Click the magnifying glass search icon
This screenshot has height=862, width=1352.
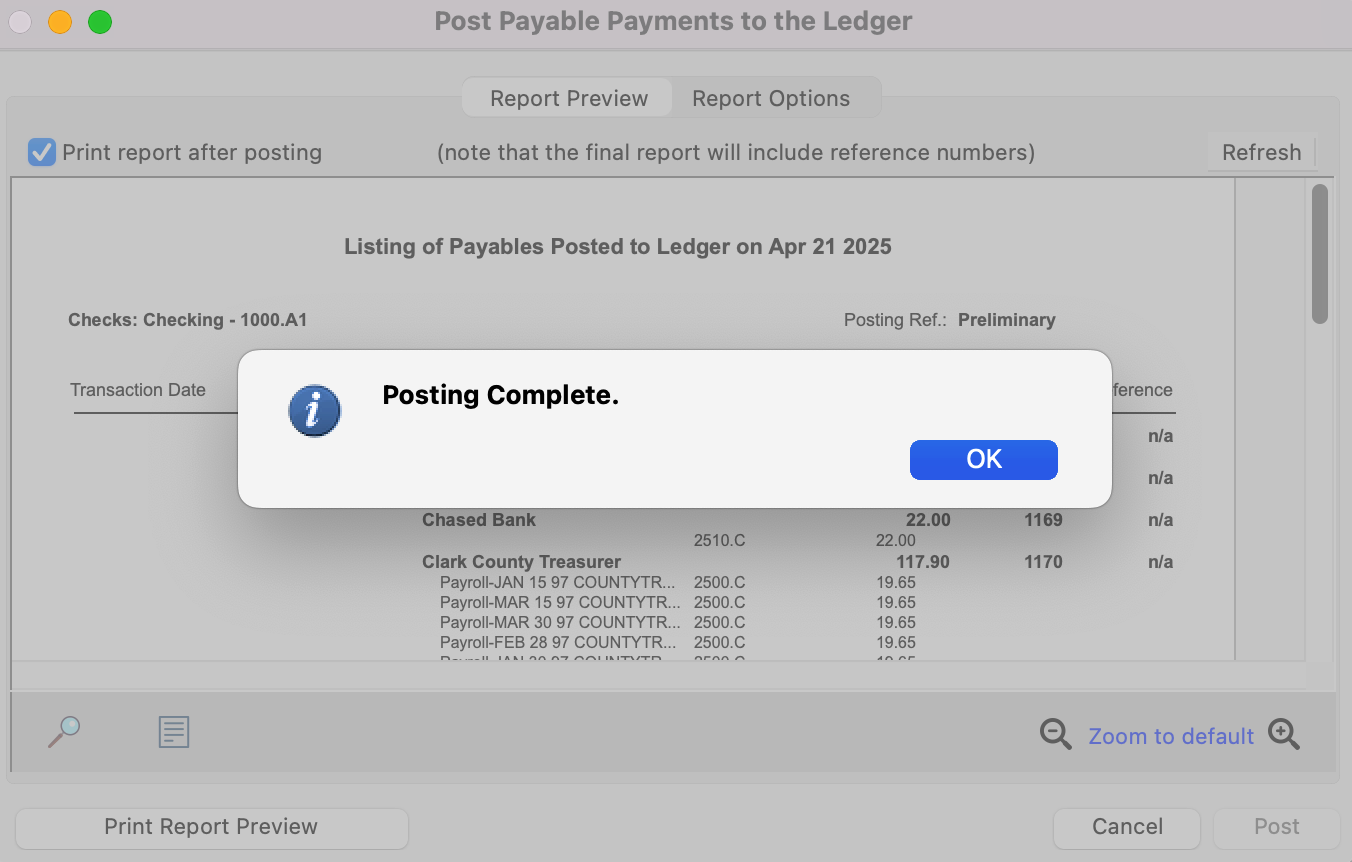coord(64,732)
